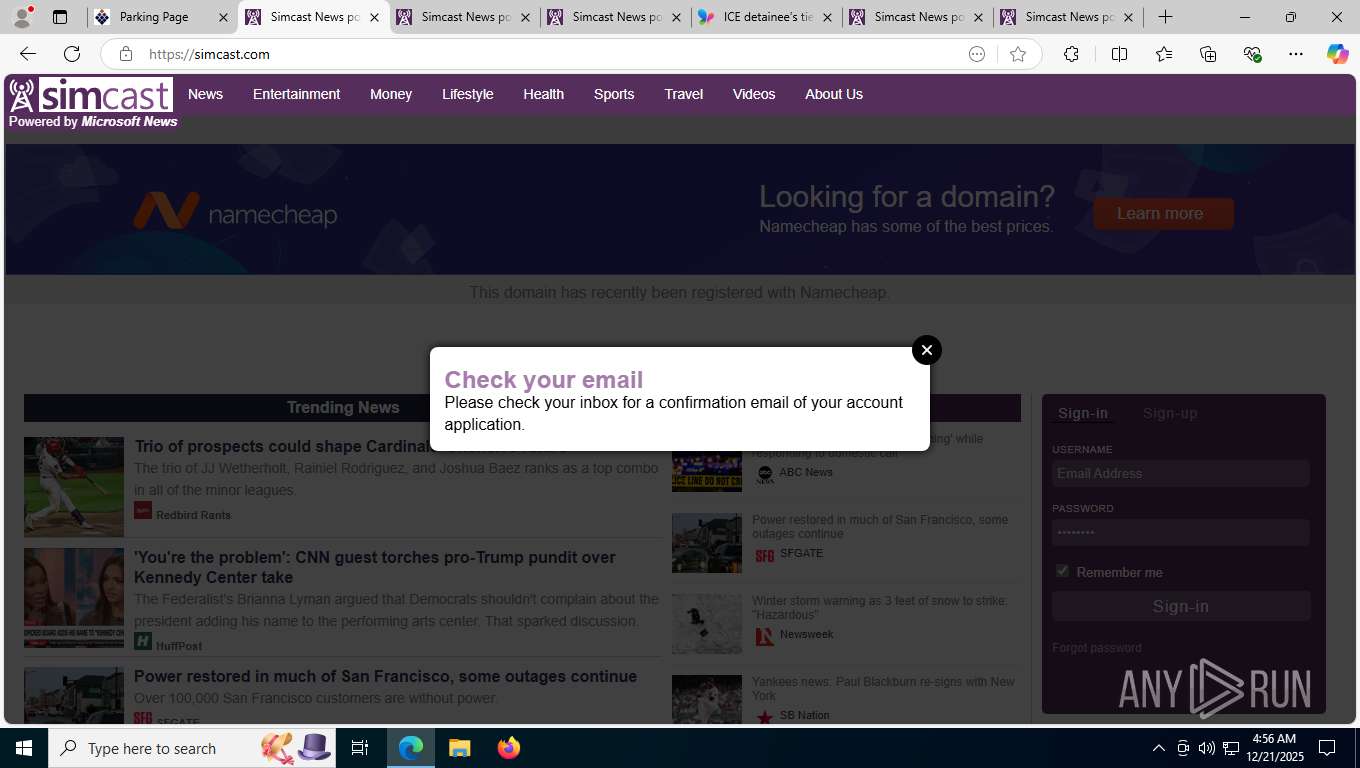
Task: Open the About Us page
Action: coord(834,94)
